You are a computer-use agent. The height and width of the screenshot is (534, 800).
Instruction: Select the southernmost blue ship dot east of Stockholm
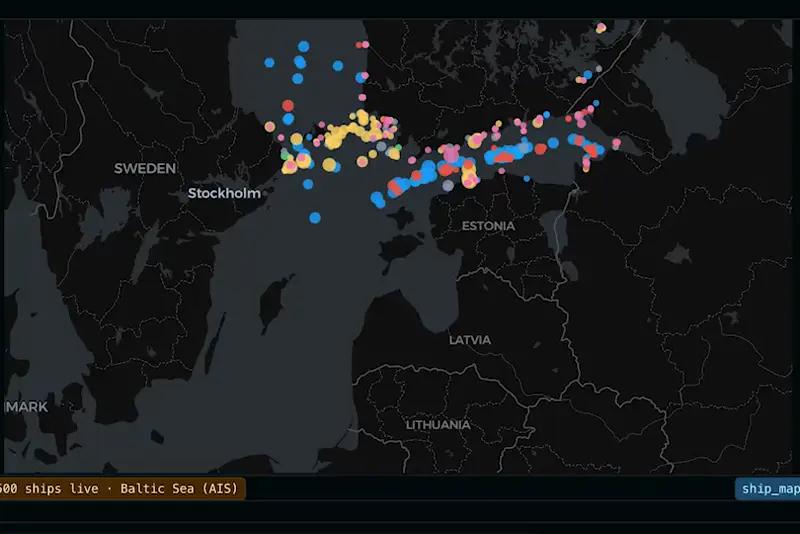315,218
